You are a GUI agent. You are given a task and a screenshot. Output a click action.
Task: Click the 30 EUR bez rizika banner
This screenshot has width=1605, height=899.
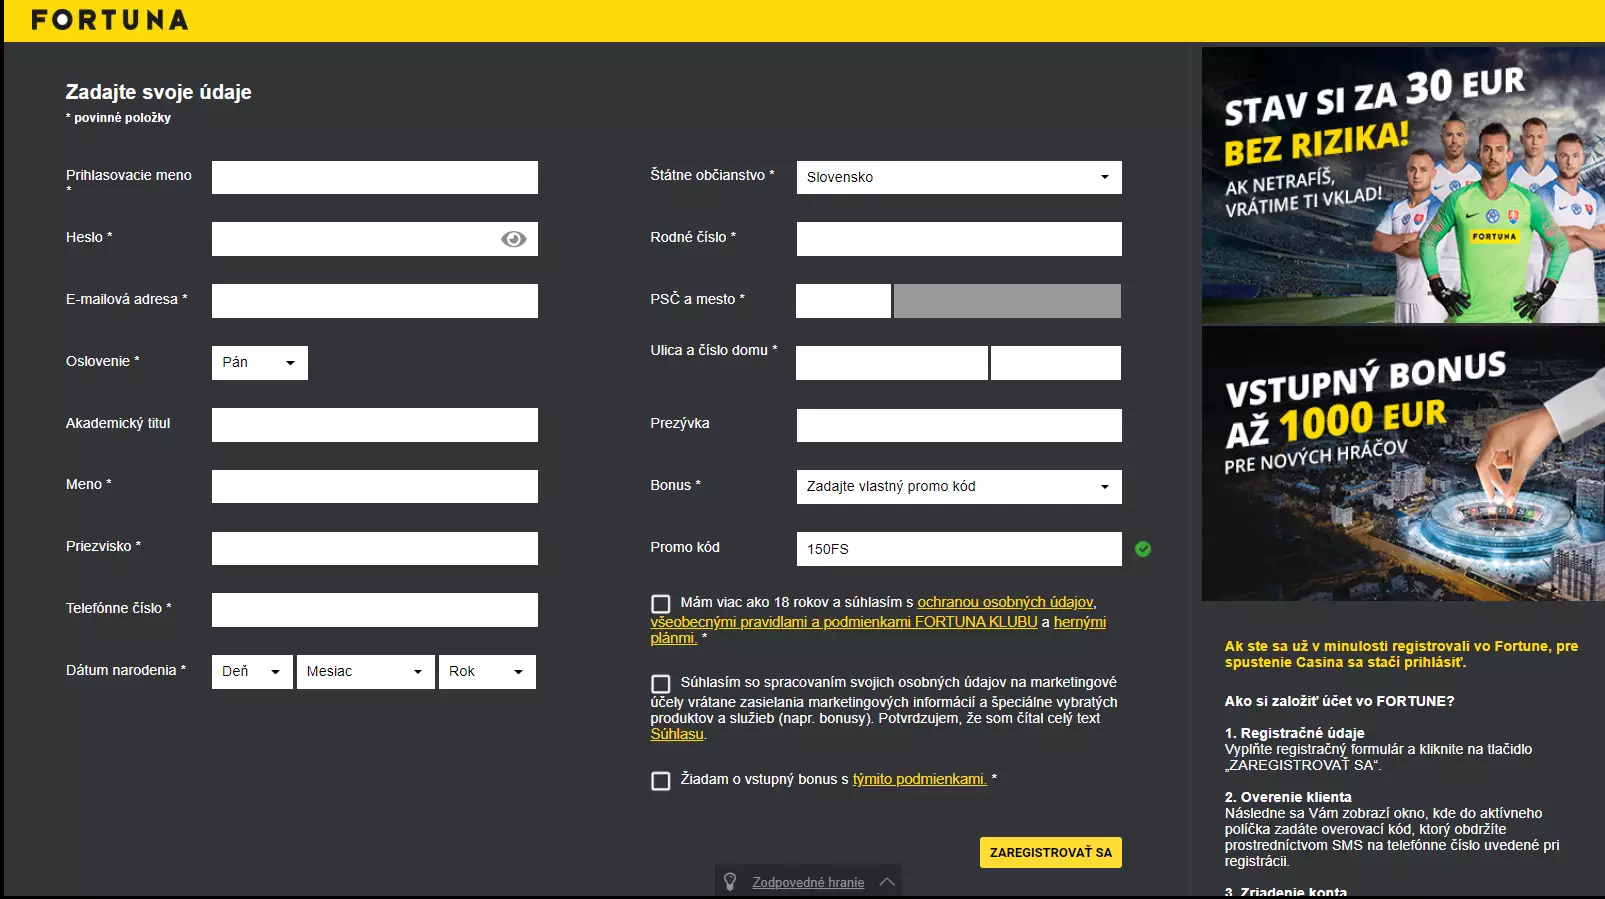tap(1402, 185)
